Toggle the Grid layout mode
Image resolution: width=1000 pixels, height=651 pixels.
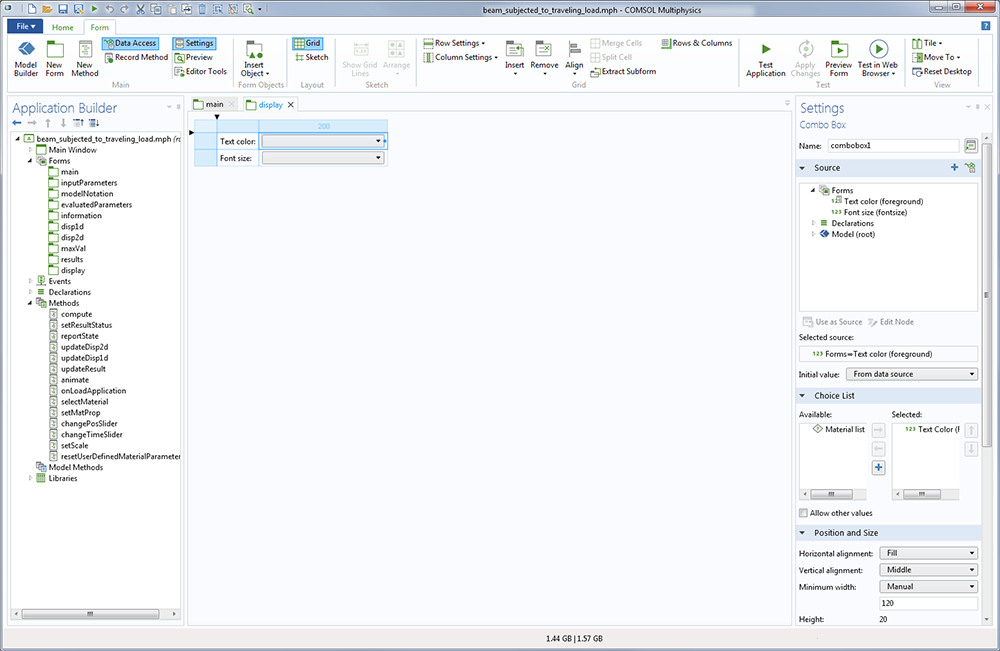(x=307, y=43)
